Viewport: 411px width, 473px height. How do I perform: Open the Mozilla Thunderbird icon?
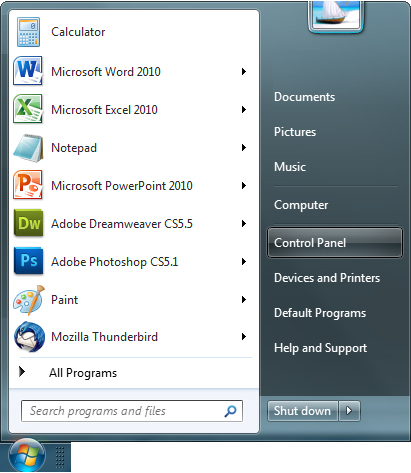[29, 337]
